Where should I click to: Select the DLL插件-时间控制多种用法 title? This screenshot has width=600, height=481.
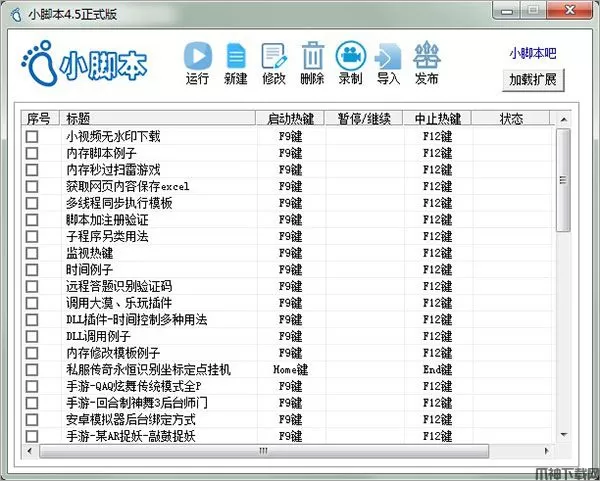coord(137,320)
